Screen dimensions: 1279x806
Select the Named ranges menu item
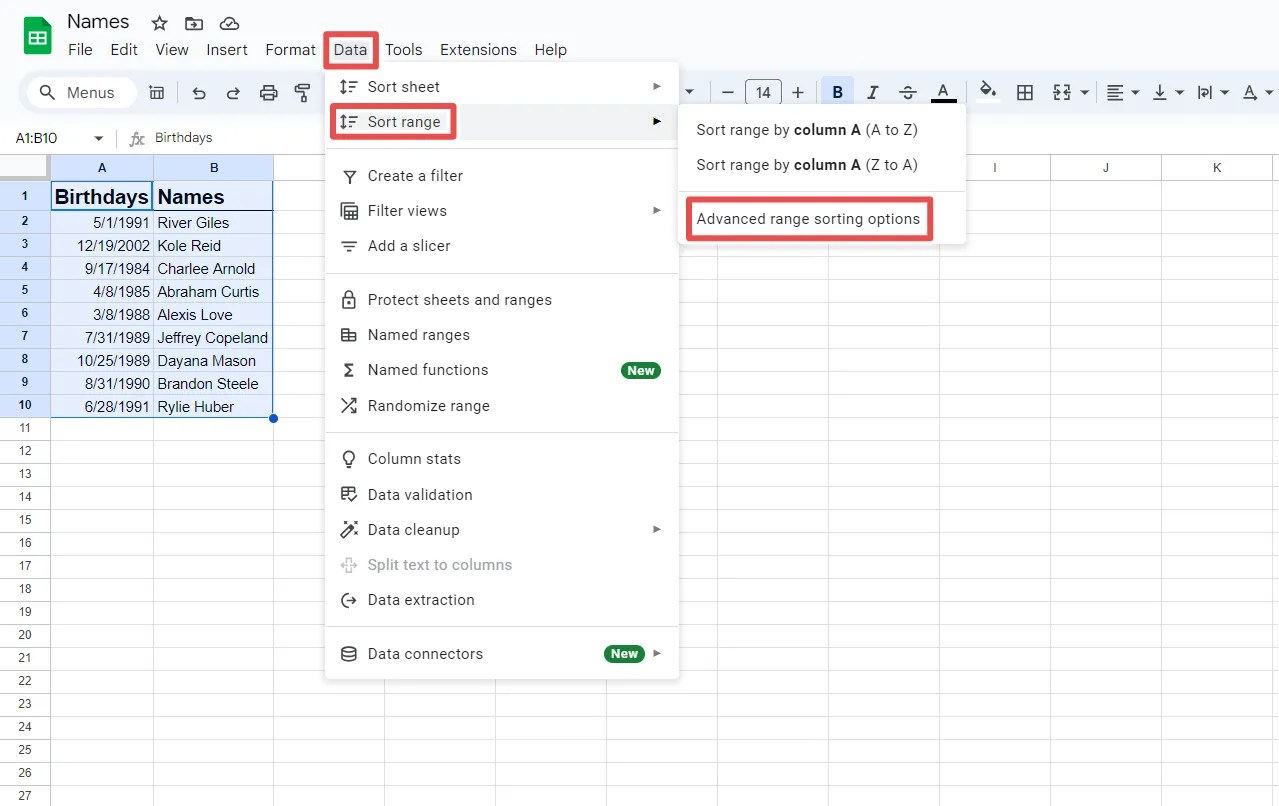[x=418, y=334]
